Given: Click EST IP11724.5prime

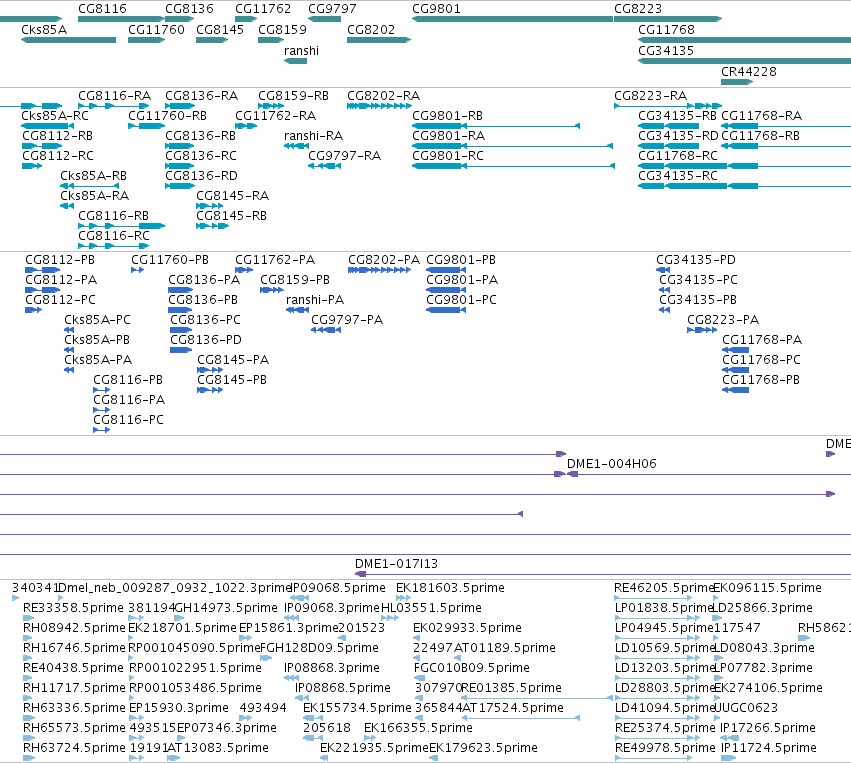Looking at the screenshot, I should click(x=768, y=748).
